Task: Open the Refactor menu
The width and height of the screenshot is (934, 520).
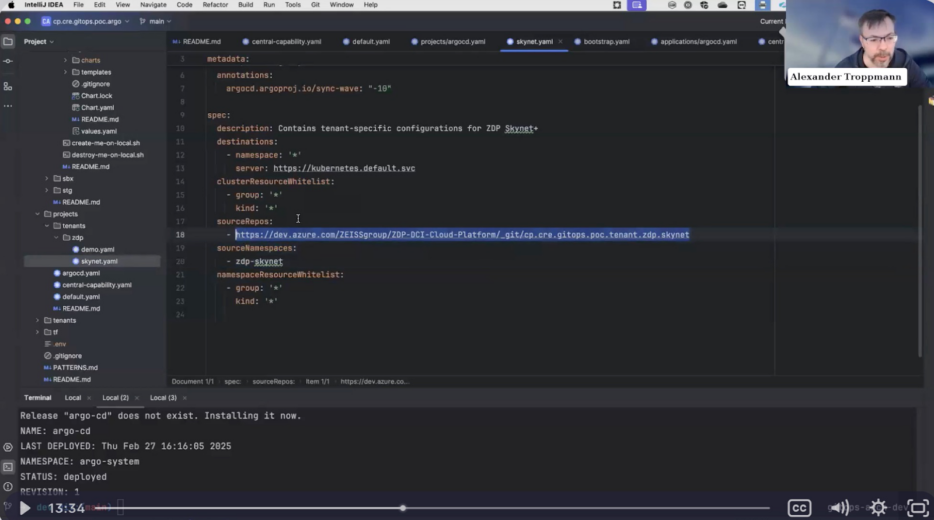Action: coord(215,5)
